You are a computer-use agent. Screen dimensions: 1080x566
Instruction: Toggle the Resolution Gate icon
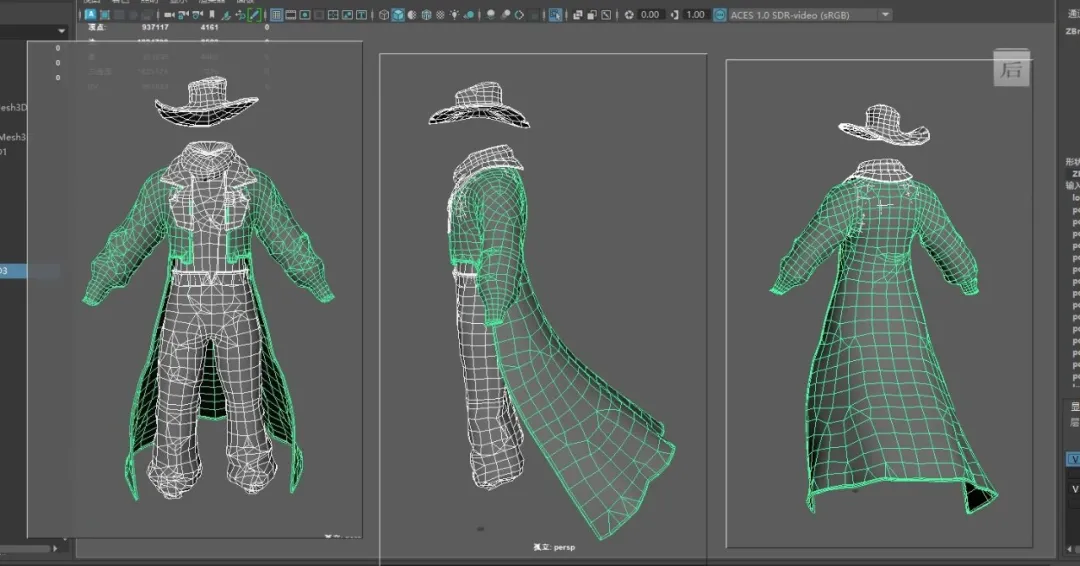point(305,14)
